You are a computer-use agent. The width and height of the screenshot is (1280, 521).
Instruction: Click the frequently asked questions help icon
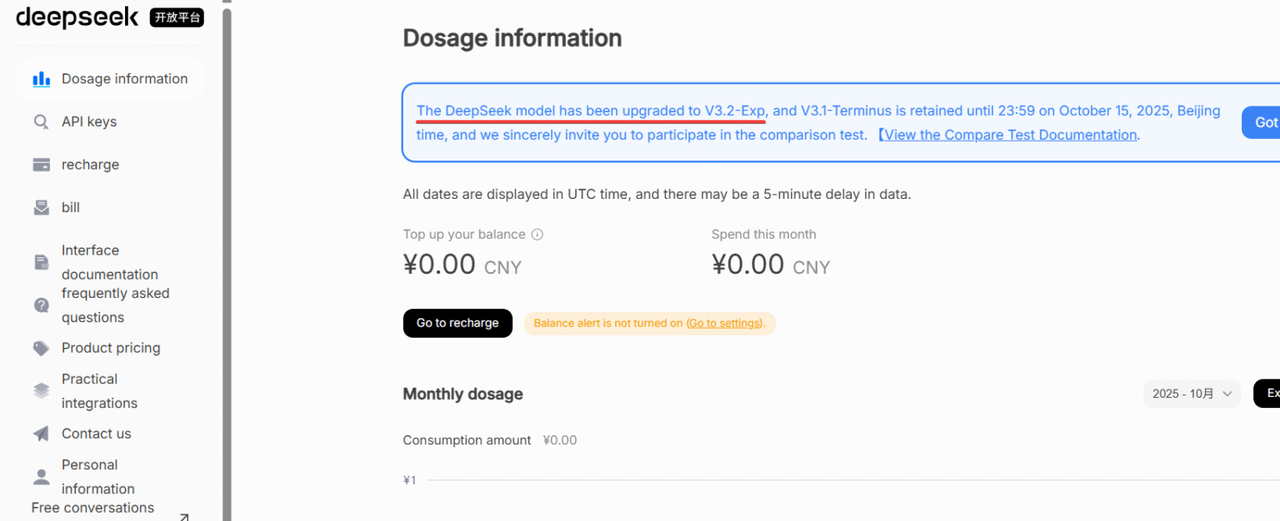click(x=41, y=305)
